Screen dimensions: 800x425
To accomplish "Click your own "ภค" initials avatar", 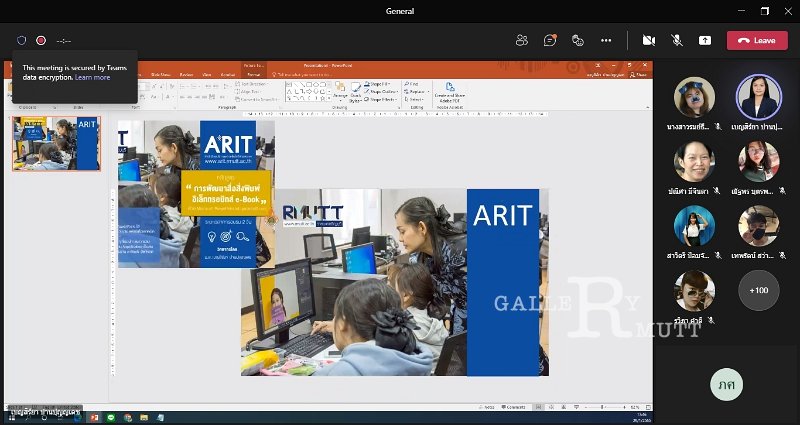I will coord(726,384).
